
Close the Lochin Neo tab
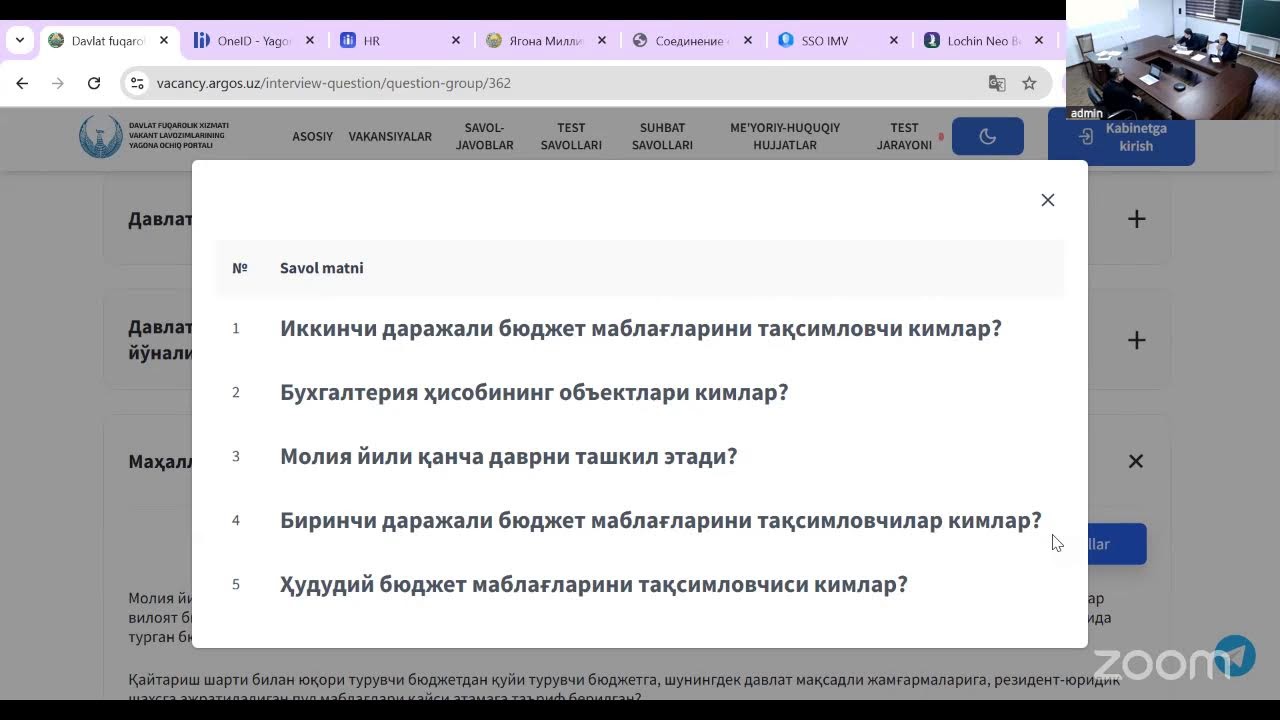1039,41
